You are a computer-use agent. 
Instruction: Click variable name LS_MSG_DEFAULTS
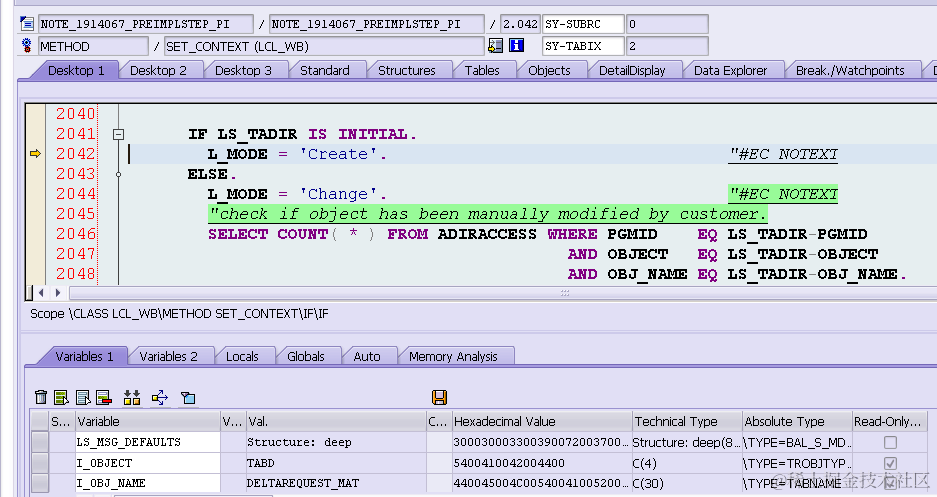[x=128, y=443]
